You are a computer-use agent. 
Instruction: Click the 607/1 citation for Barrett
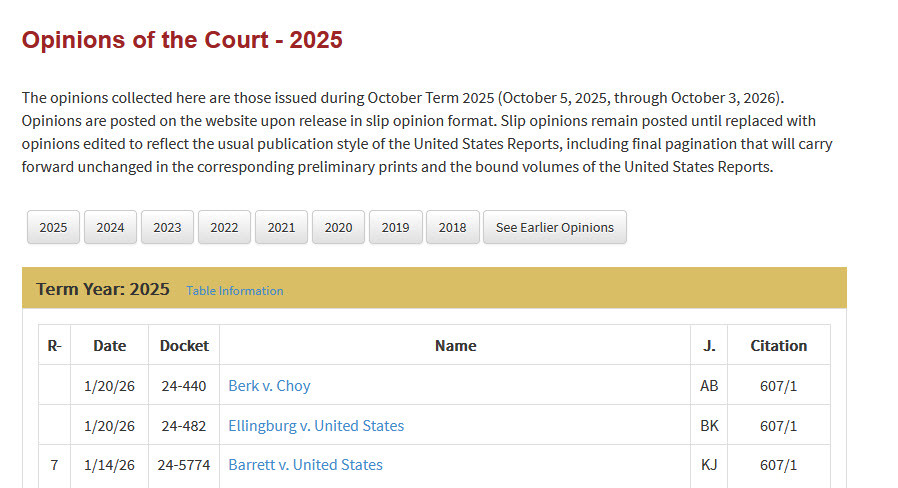[778, 465]
